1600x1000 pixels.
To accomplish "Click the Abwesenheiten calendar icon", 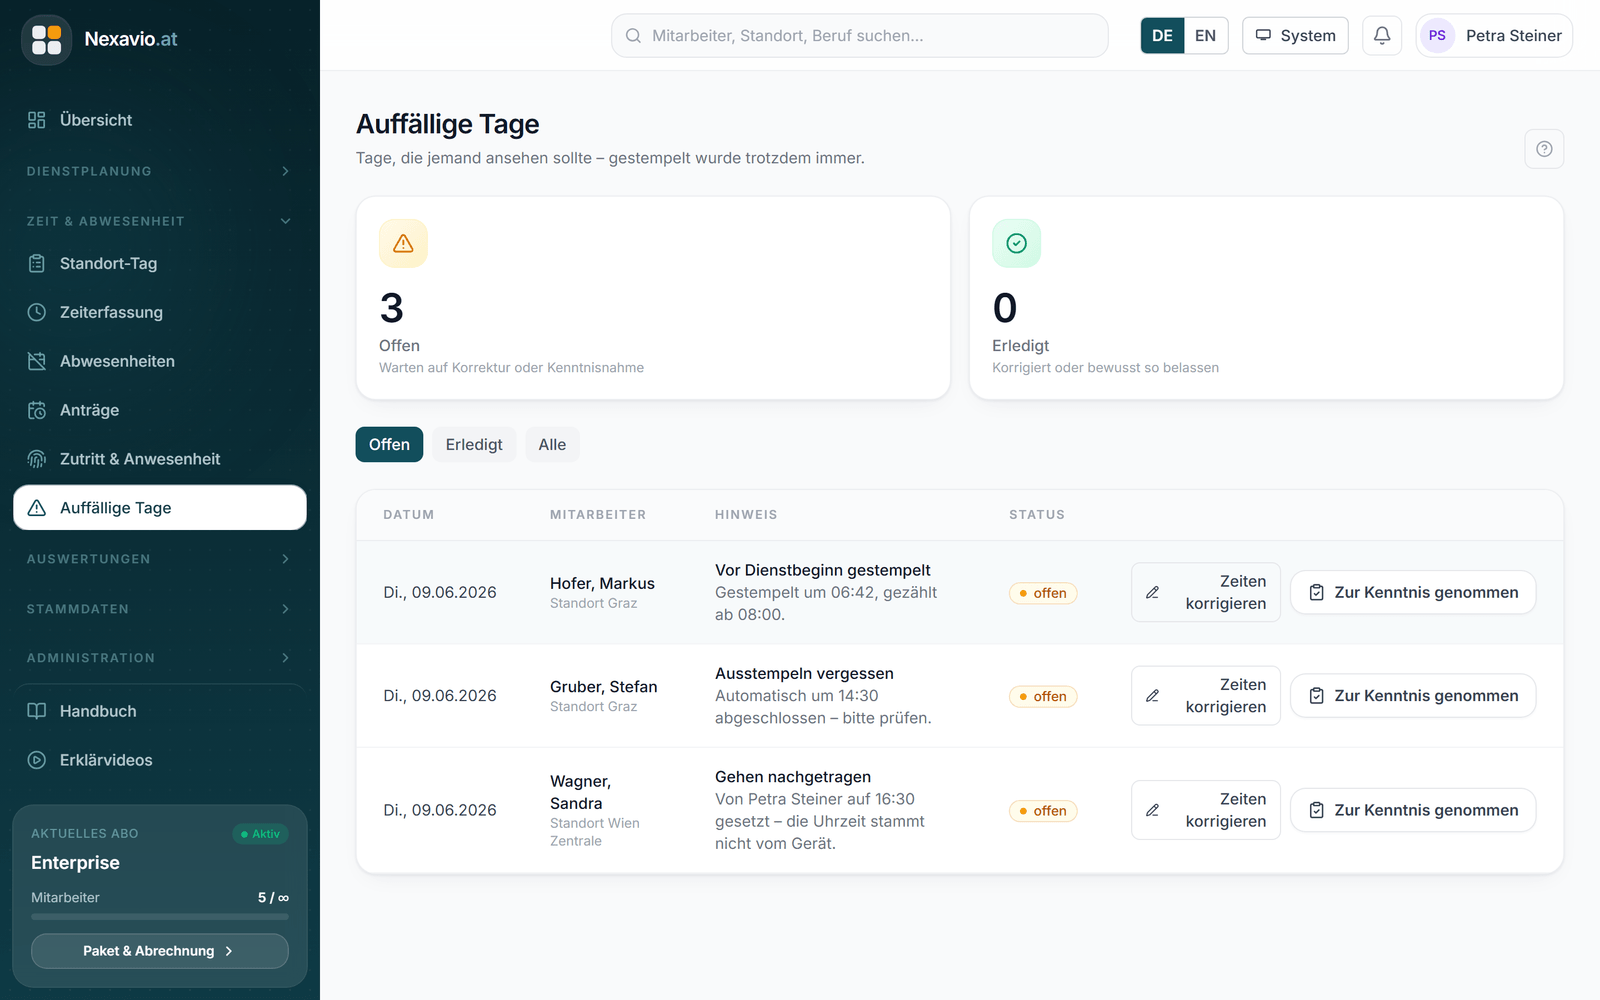I will (37, 361).
